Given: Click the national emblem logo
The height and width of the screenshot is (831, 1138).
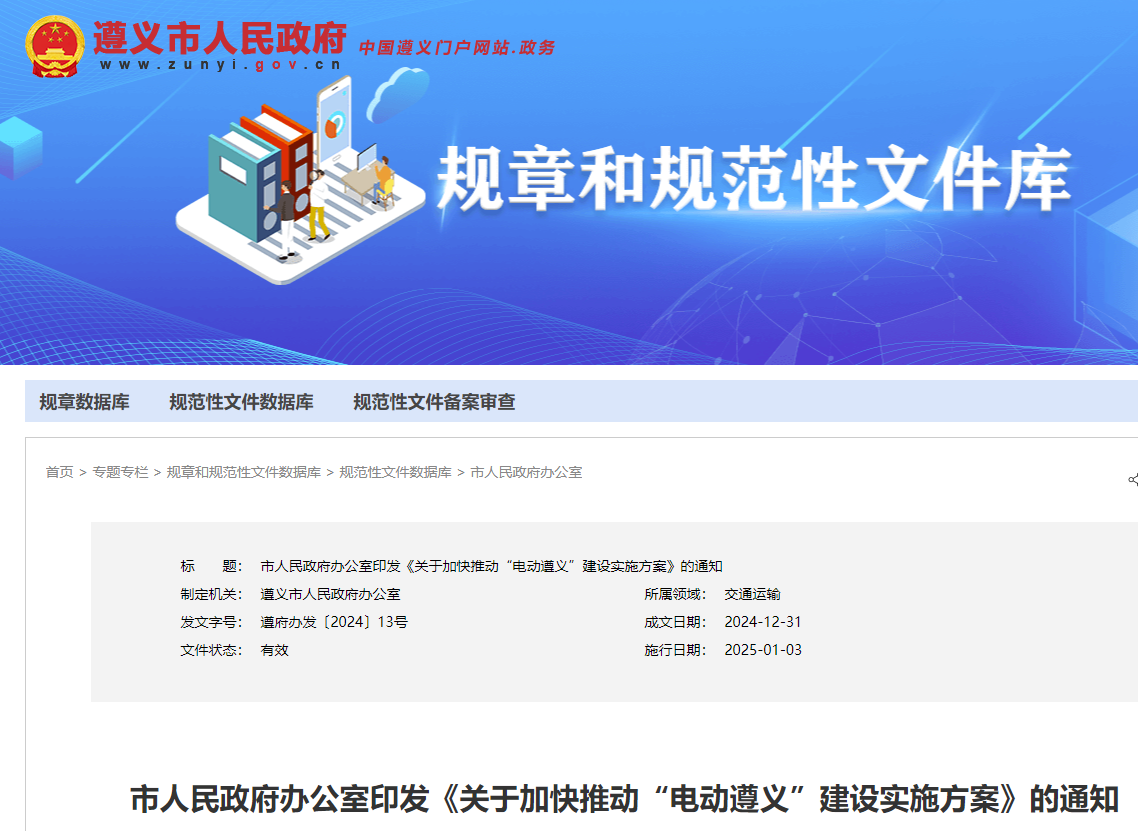Looking at the screenshot, I should pos(55,47).
